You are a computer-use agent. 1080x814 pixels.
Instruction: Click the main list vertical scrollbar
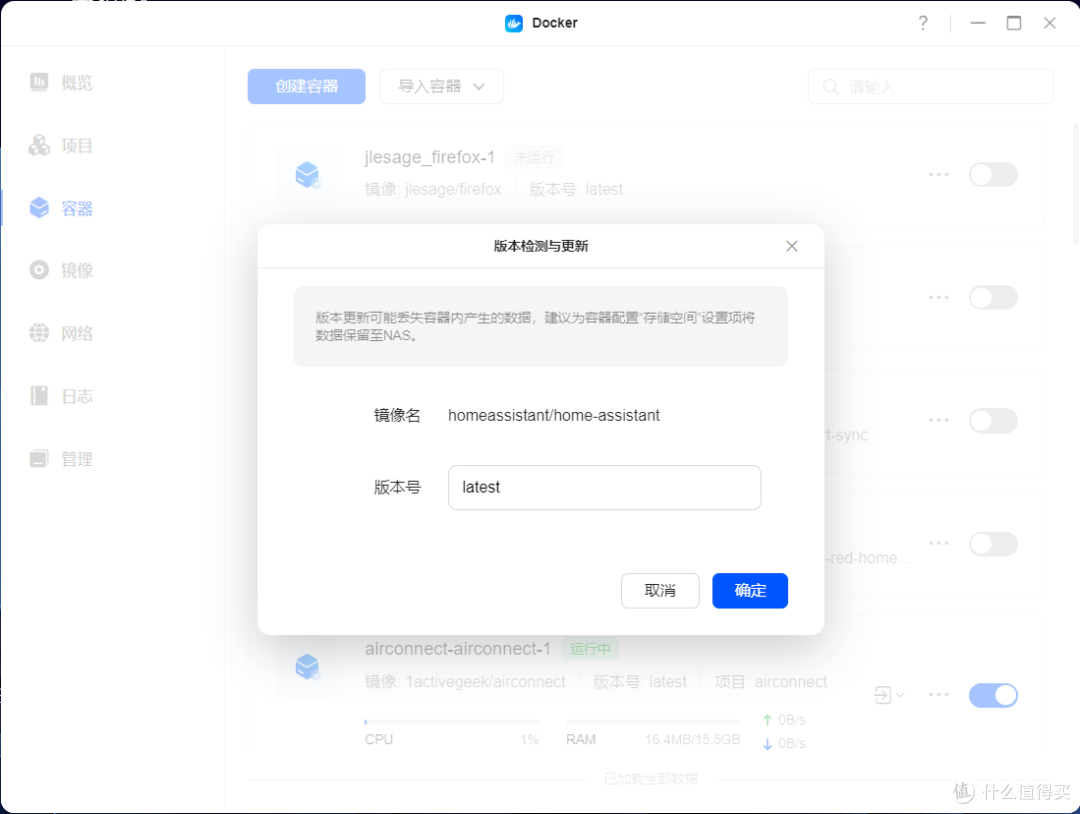1076,182
